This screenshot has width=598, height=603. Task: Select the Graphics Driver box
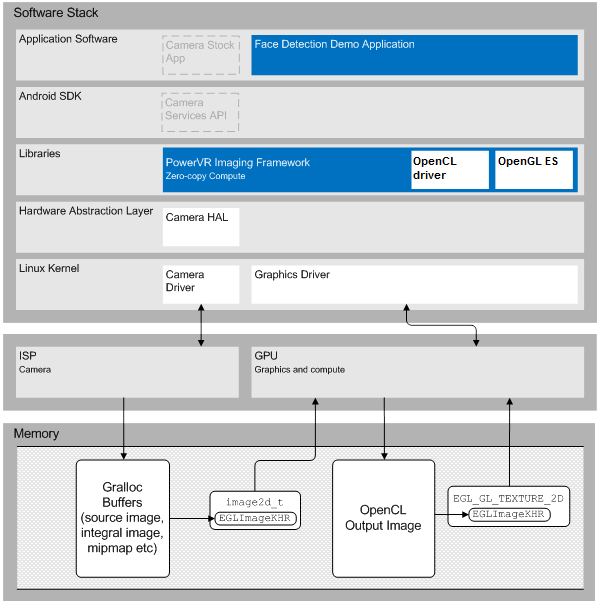(x=415, y=284)
